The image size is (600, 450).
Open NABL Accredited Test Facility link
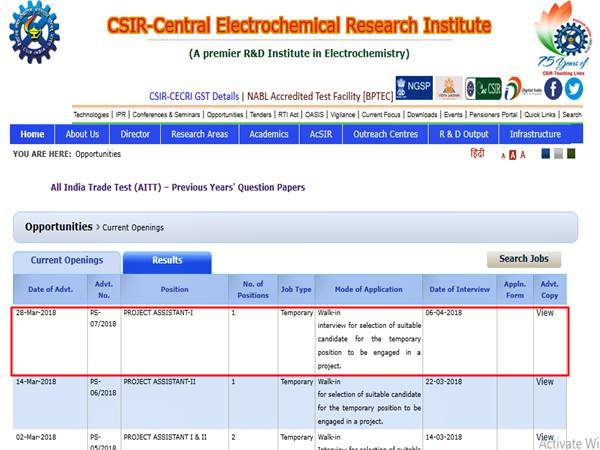[x=320, y=96]
